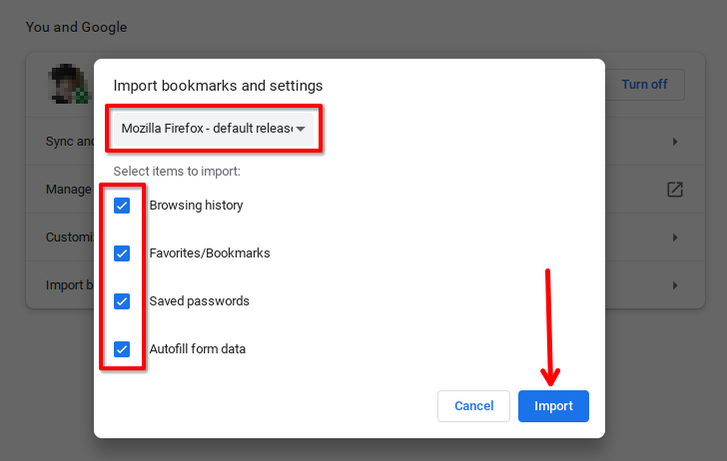Open the external link icon in Manage row
This screenshot has width=727, height=461.
(x=675, y=189)
